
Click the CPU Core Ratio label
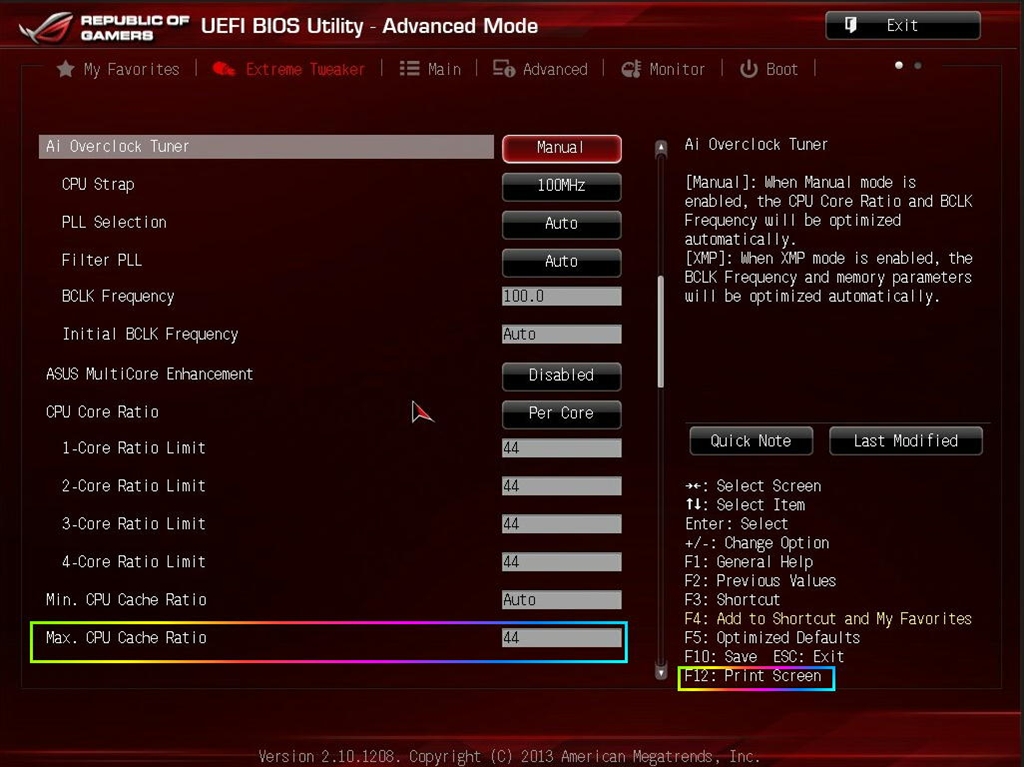(103, 412)
